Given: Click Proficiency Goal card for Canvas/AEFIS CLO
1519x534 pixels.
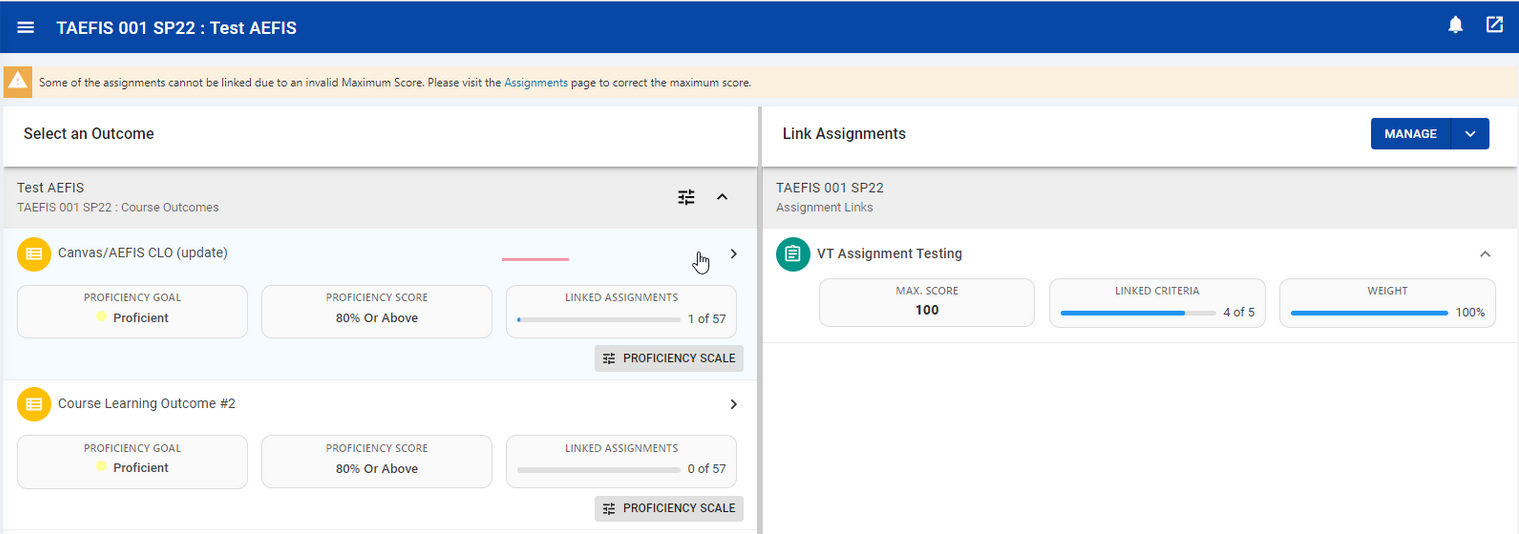Looking at the screenshot, I should coord(132,312).
